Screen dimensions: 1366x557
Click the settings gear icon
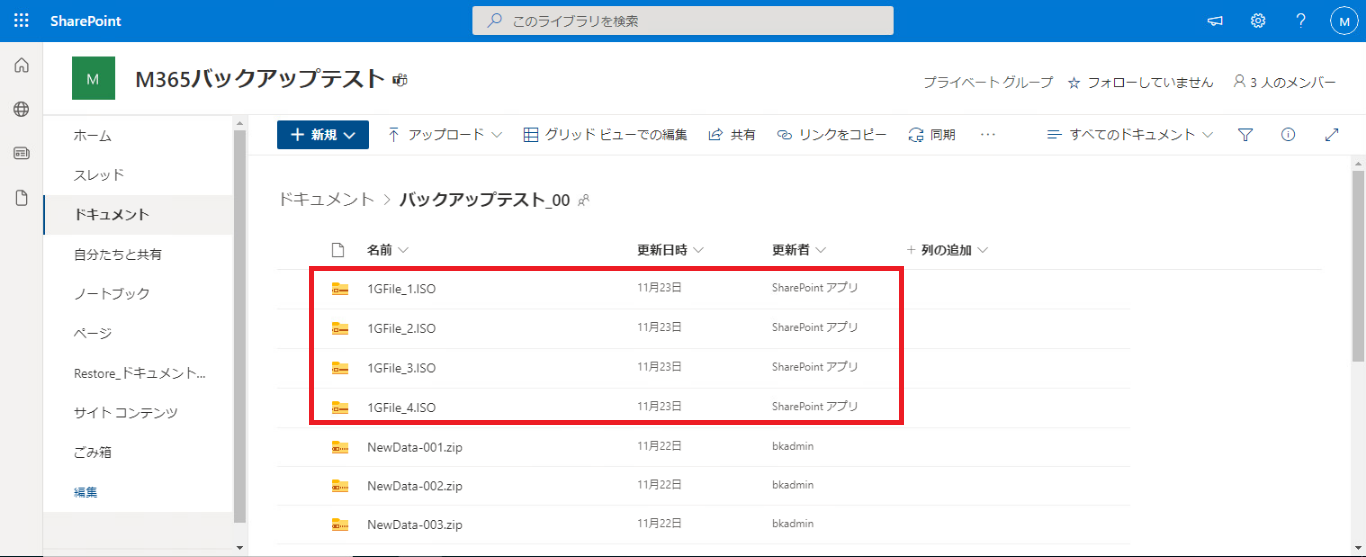1258,21
